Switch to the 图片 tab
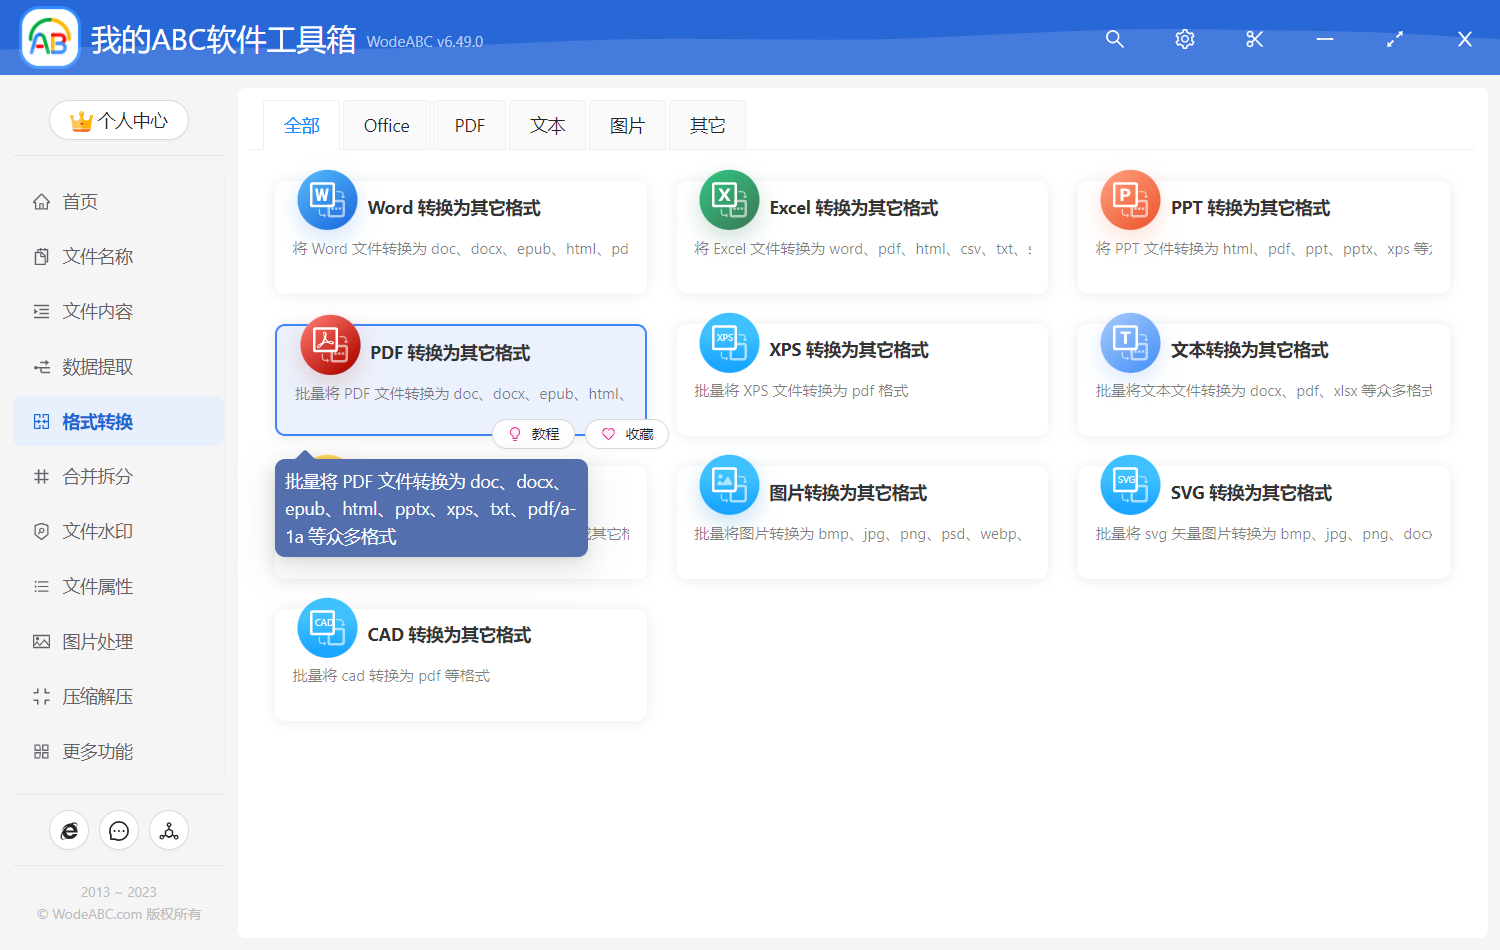The image size is (1500, 950). pyautogui.click(x=627, y=124)
